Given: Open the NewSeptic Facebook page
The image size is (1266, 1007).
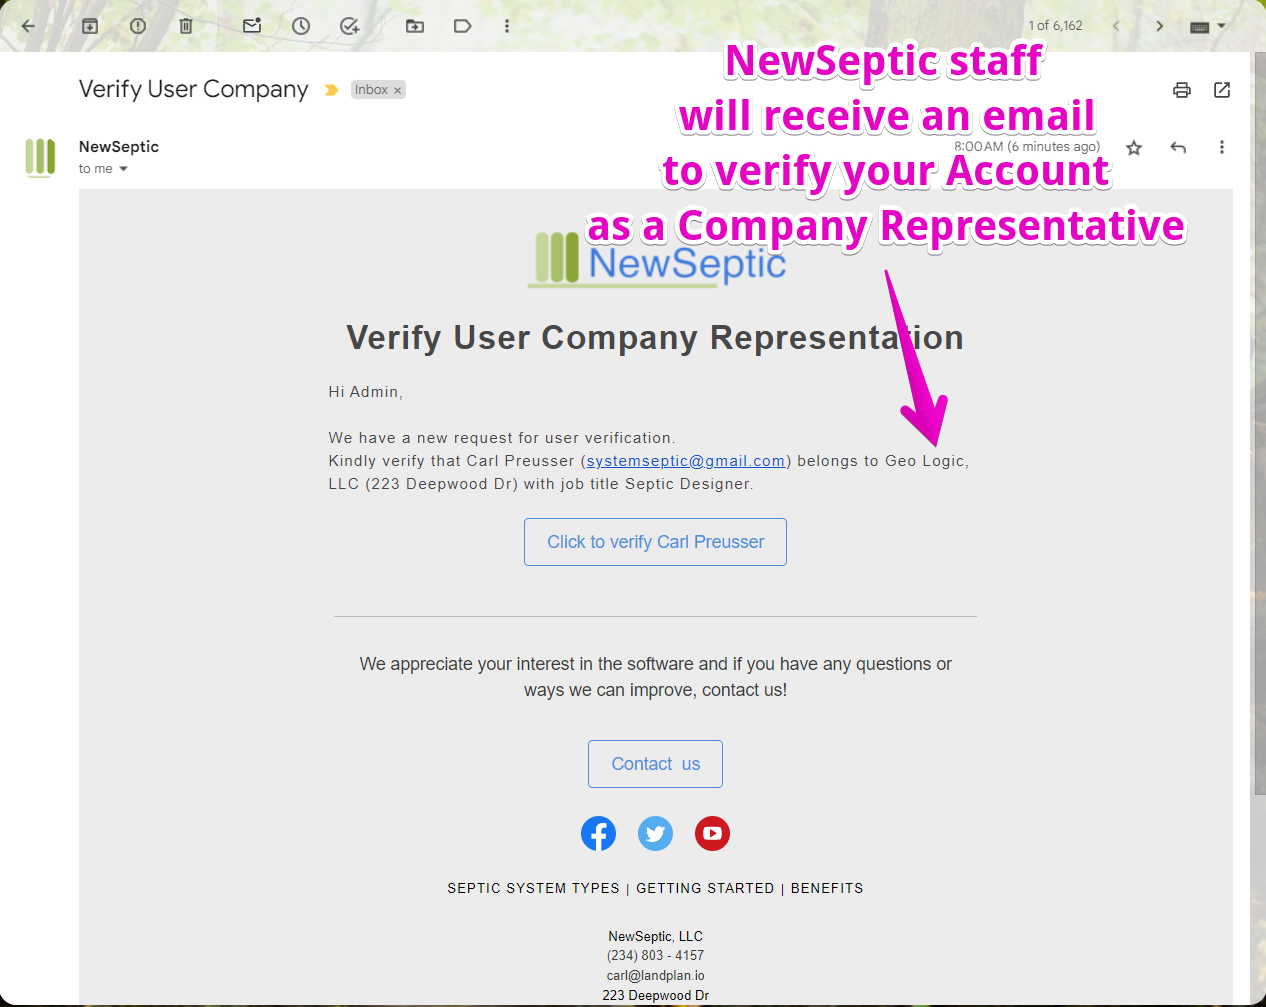Looking at the screenshot, I should (598, 833).
